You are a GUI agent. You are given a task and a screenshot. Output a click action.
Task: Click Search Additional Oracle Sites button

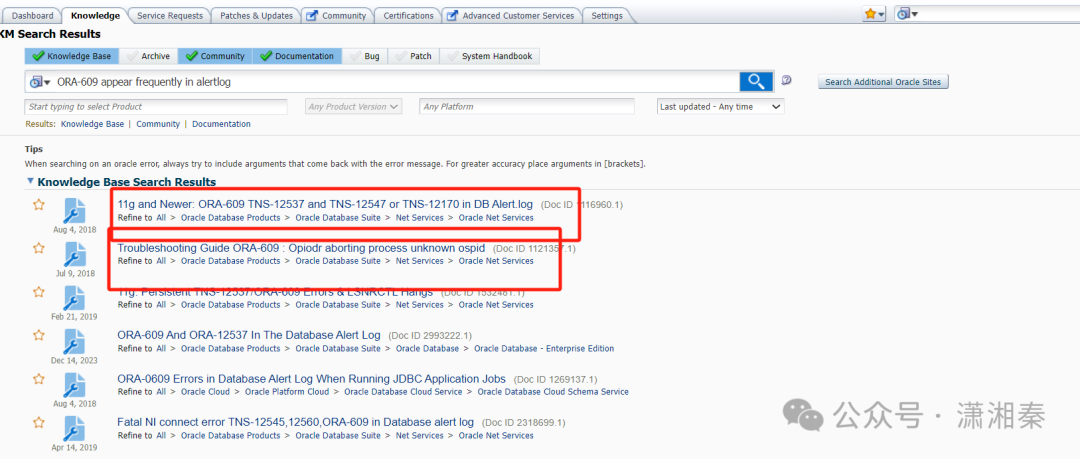pos(882,81)
